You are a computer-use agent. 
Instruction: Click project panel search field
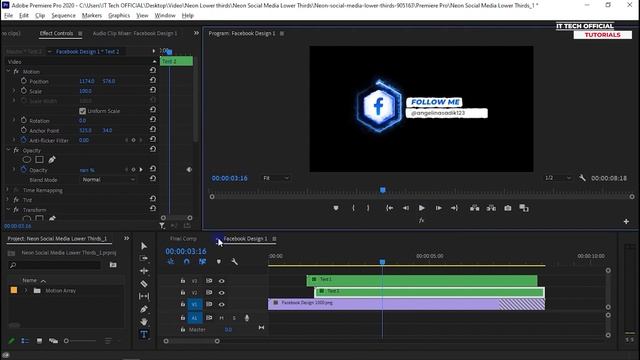point(55,265)
